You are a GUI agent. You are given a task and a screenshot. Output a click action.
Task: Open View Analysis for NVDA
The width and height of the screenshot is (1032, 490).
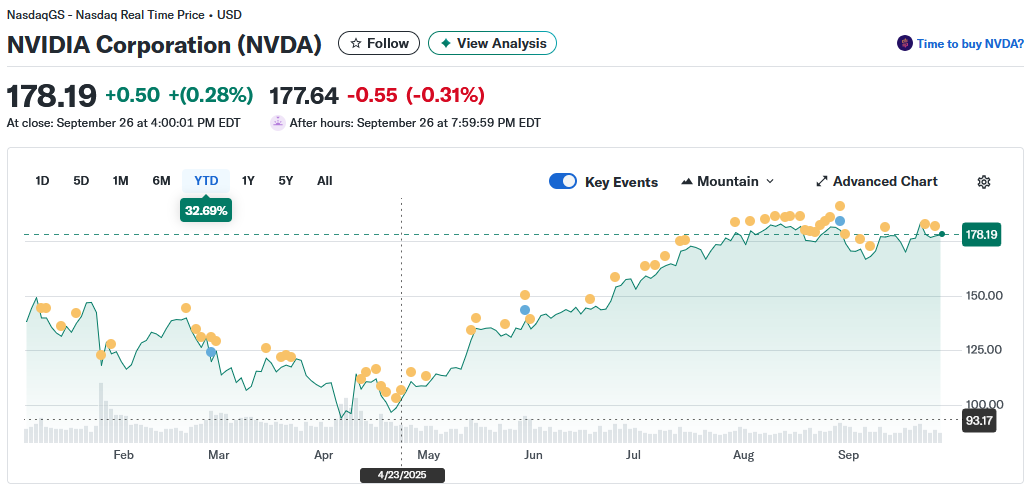click(492, 43)
